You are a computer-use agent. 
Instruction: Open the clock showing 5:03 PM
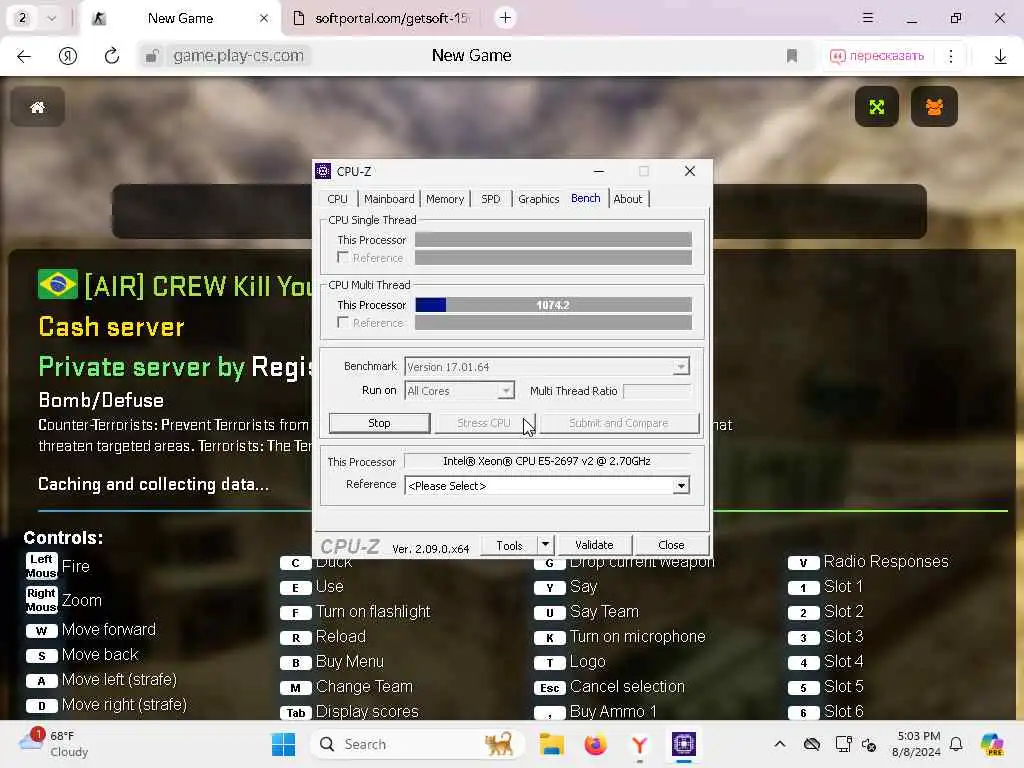(918, 744)
